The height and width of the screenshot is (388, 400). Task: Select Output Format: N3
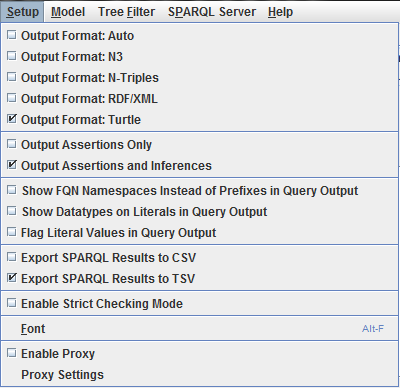pos(199,56)
